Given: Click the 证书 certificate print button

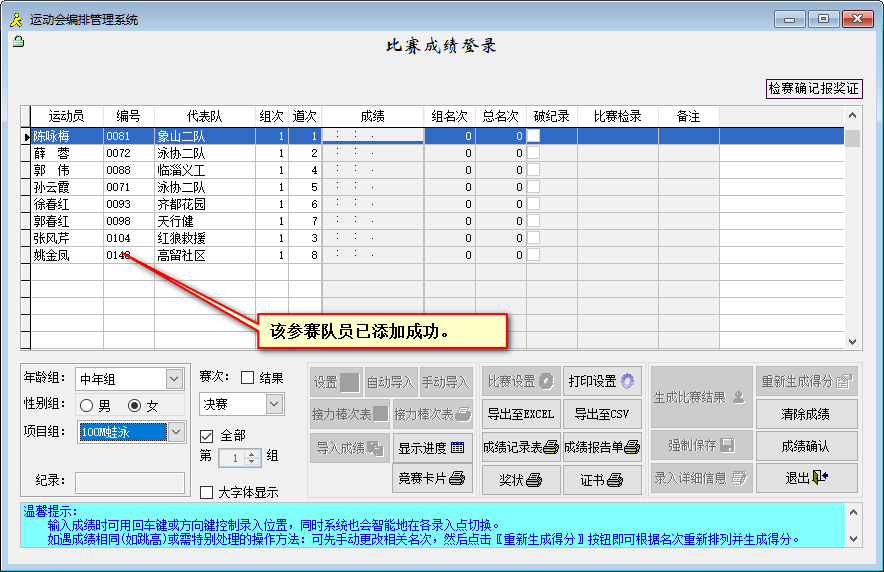Looking at the screenshot, I should (x=601, y=479).
